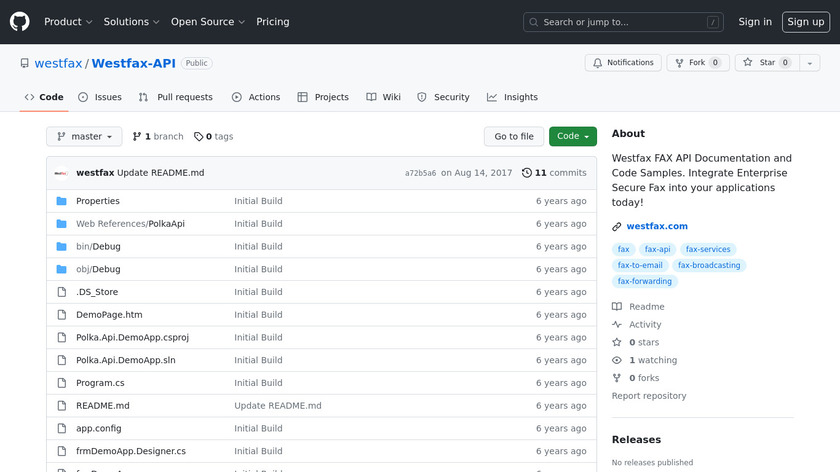This screenshot has height=472, width=840.
Task: Expand the Open Source menu
Action: pyautogui.click(x=208, y=22)
